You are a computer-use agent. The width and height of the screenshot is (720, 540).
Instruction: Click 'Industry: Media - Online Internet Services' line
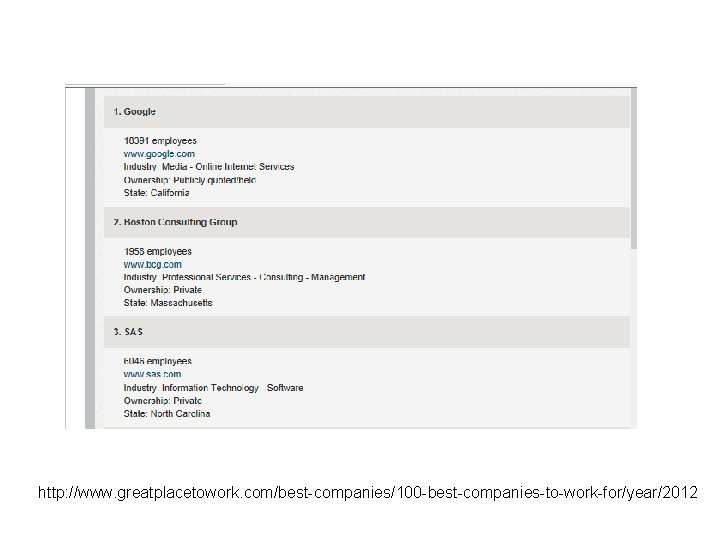tap(209, 167)
